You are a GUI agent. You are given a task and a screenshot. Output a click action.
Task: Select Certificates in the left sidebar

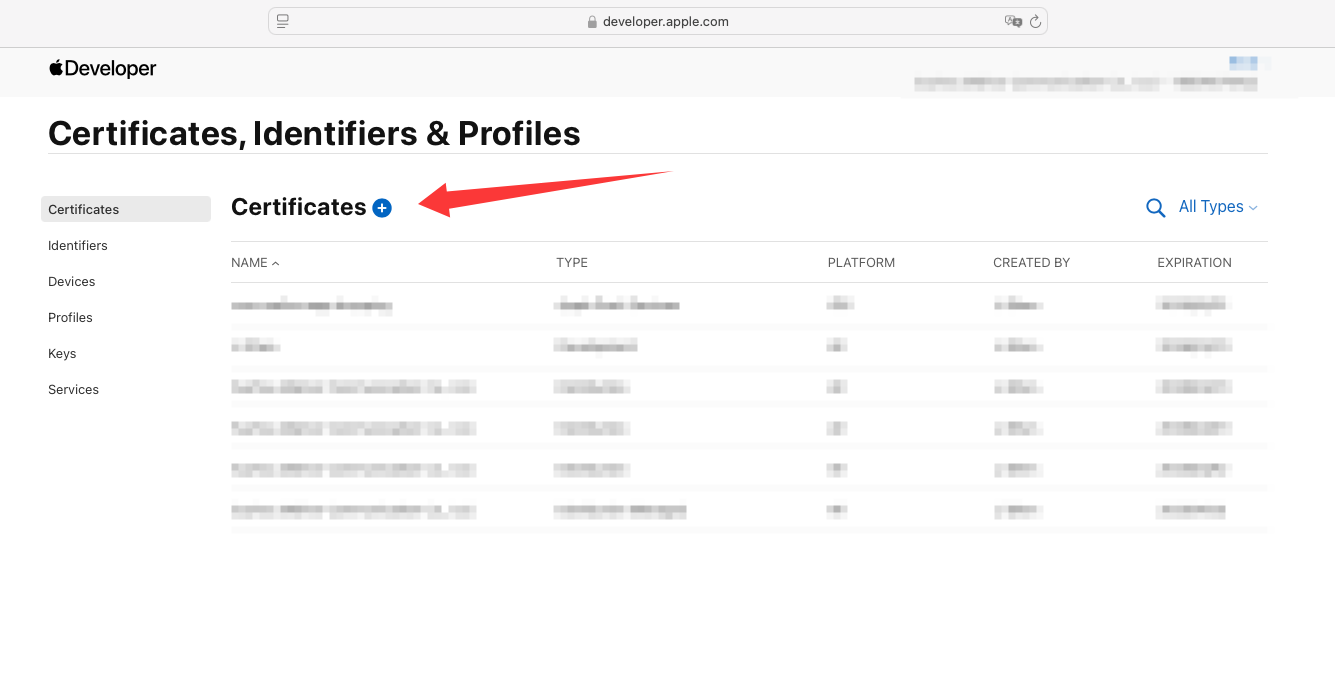point(84,209)
